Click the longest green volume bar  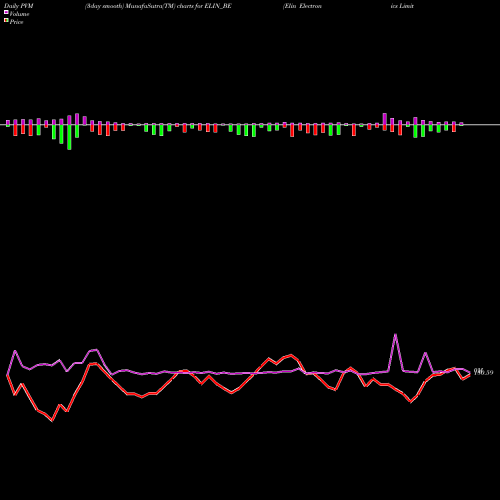point(69,137)
